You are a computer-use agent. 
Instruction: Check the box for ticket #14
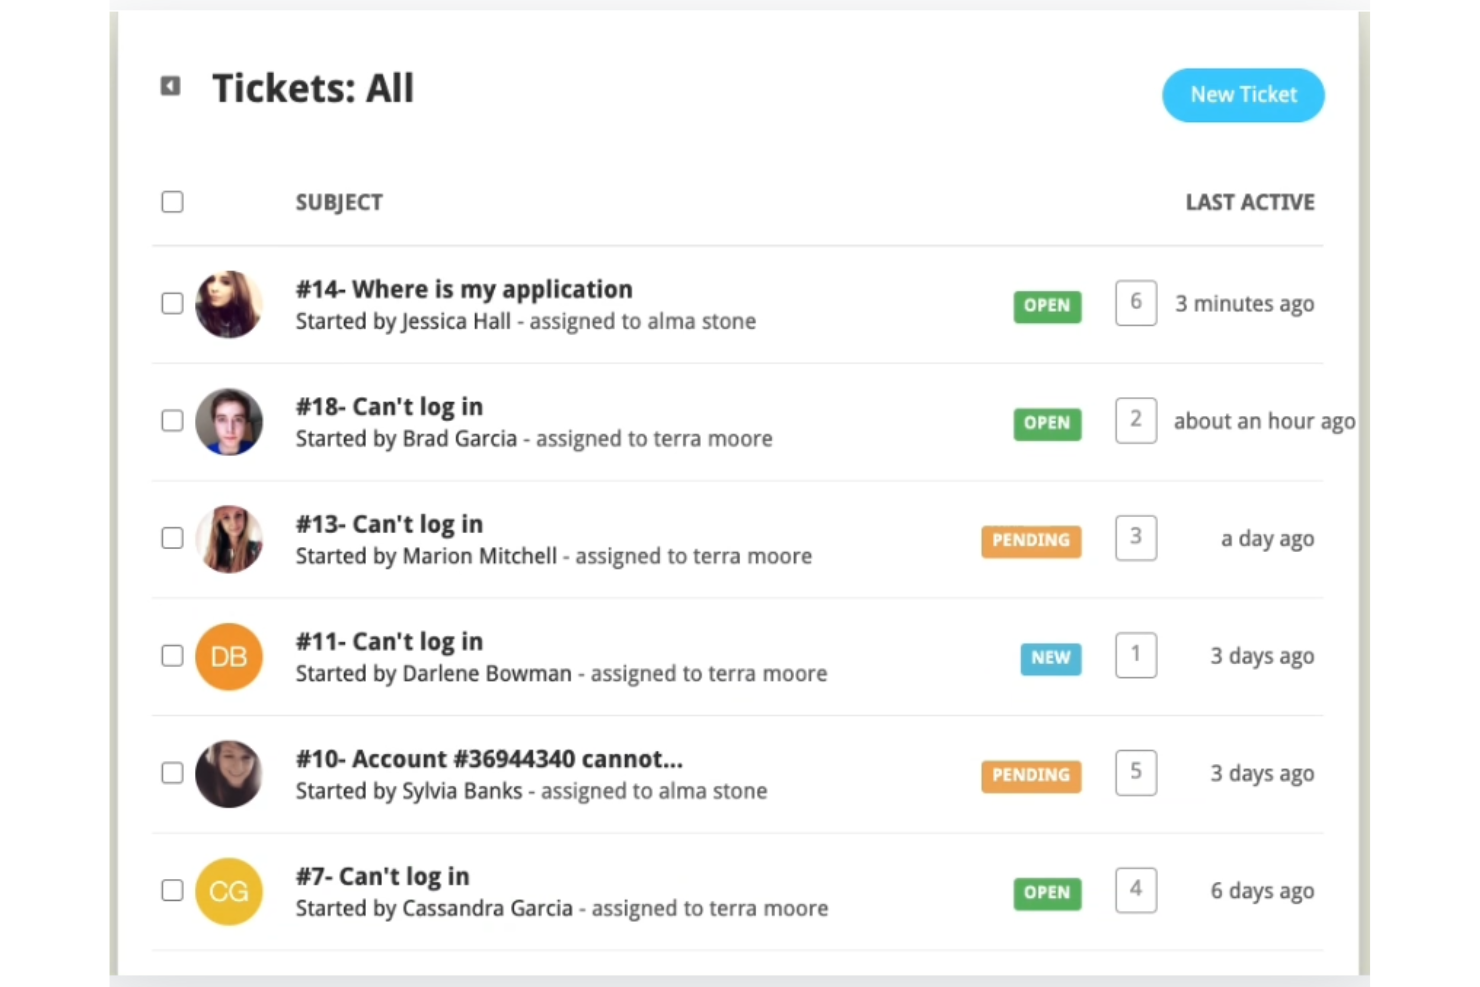tap(171, 303)
